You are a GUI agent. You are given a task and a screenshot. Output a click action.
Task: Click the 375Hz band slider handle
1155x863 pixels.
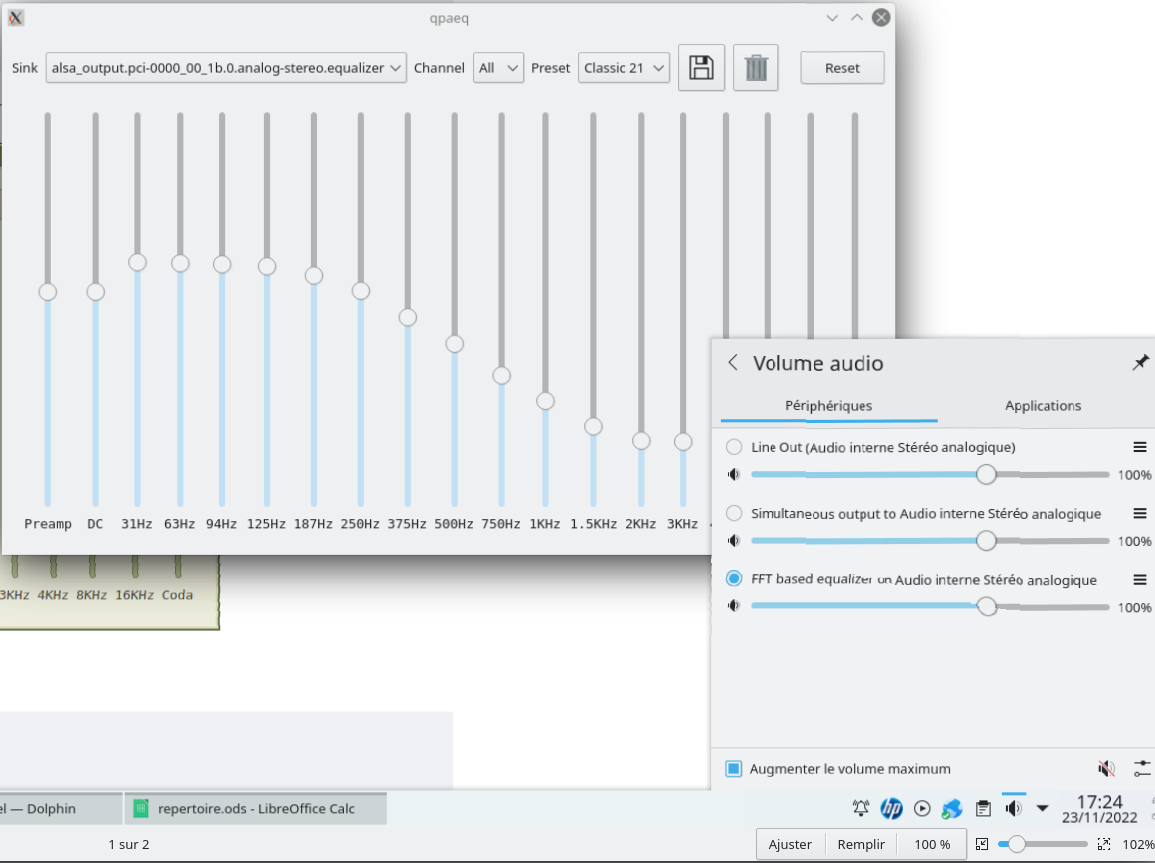pyautogui.click(x=407, y=317)
